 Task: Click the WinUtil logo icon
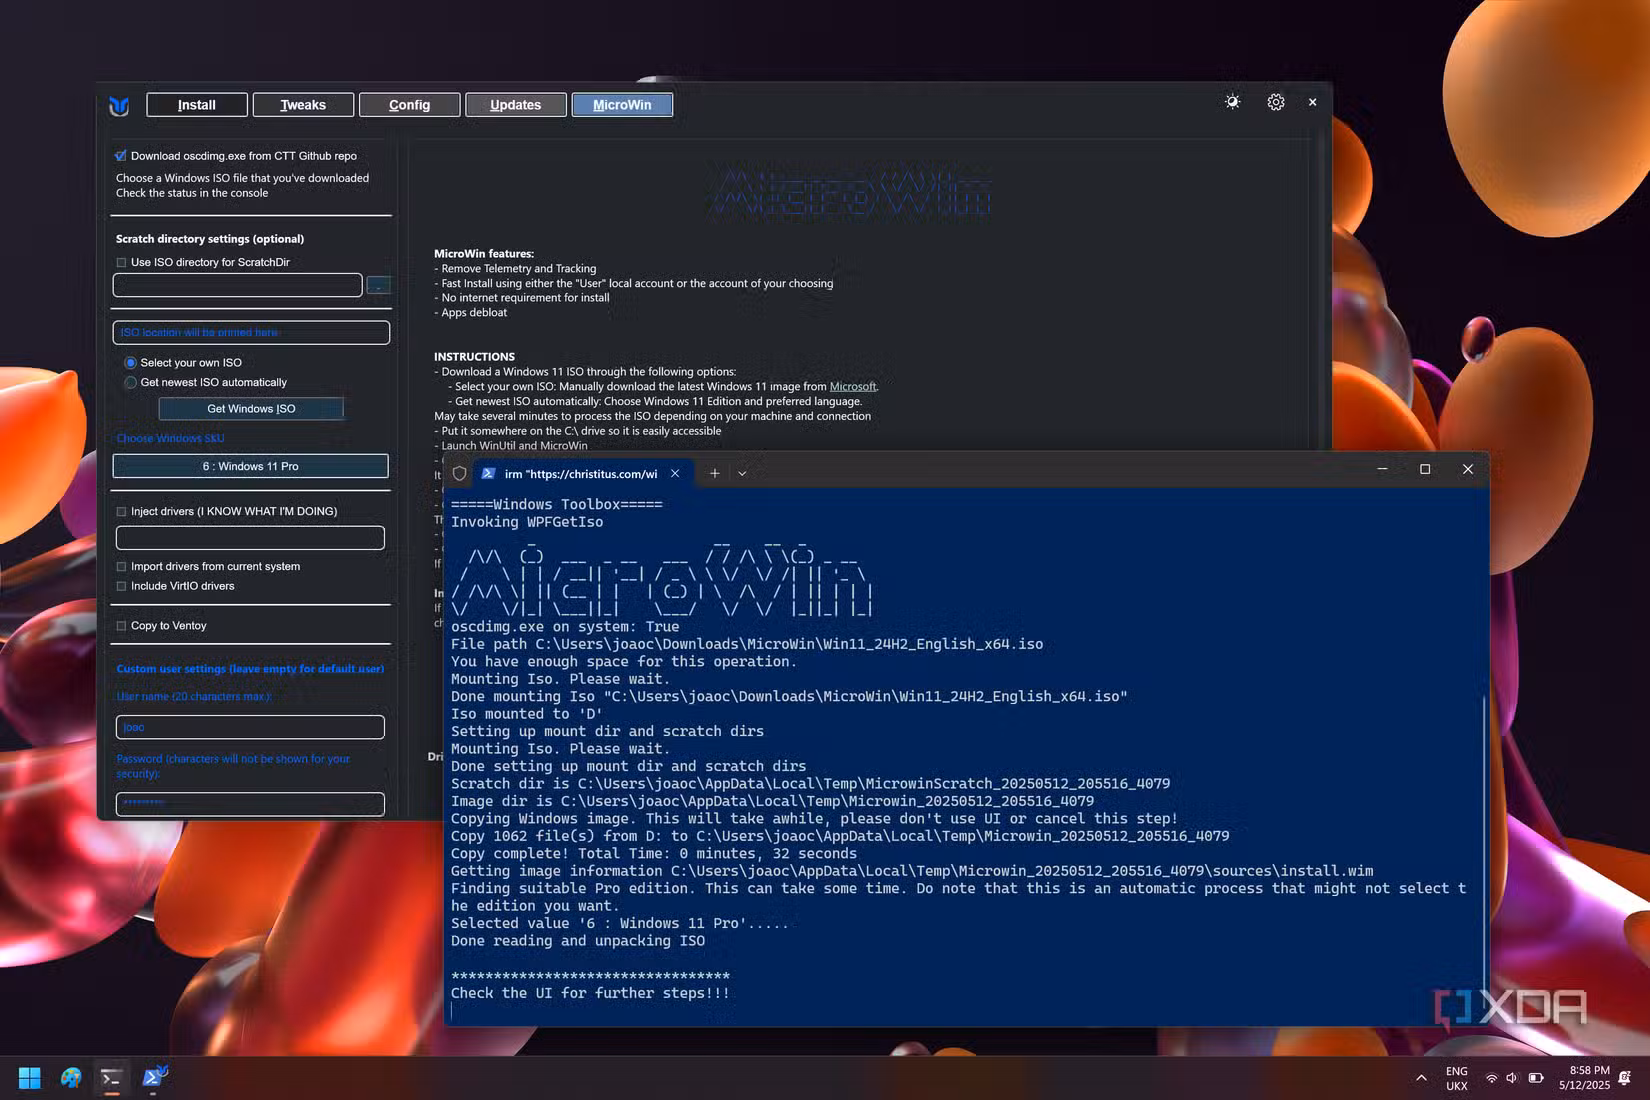click(x=119, y=105)
